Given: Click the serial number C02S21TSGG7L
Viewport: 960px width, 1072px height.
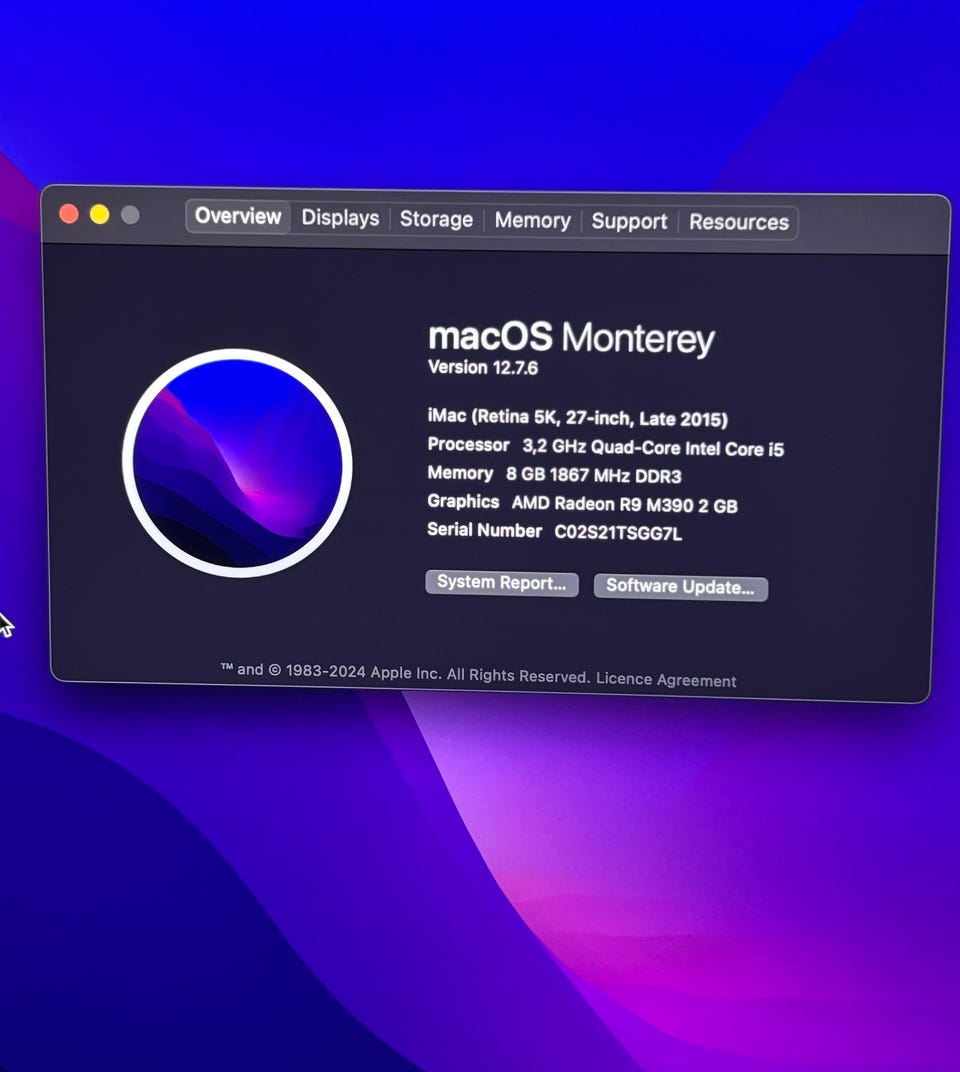Looking at the screenshot, I should pyautogui.click(x=618, y=533).
